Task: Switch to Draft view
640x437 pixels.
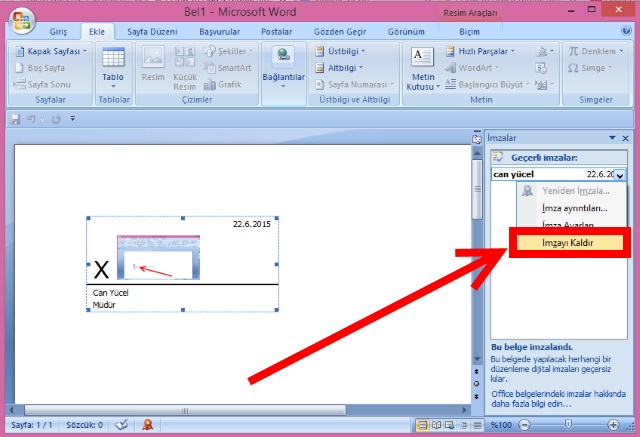Action: click(477, 426)
